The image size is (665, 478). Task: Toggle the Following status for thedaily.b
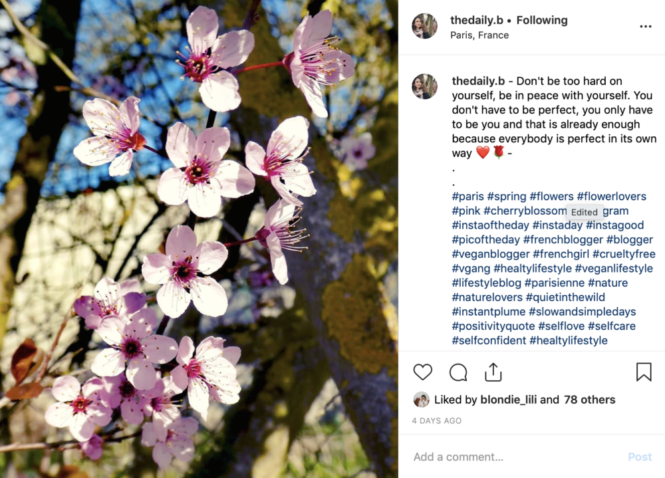point(542,20)
